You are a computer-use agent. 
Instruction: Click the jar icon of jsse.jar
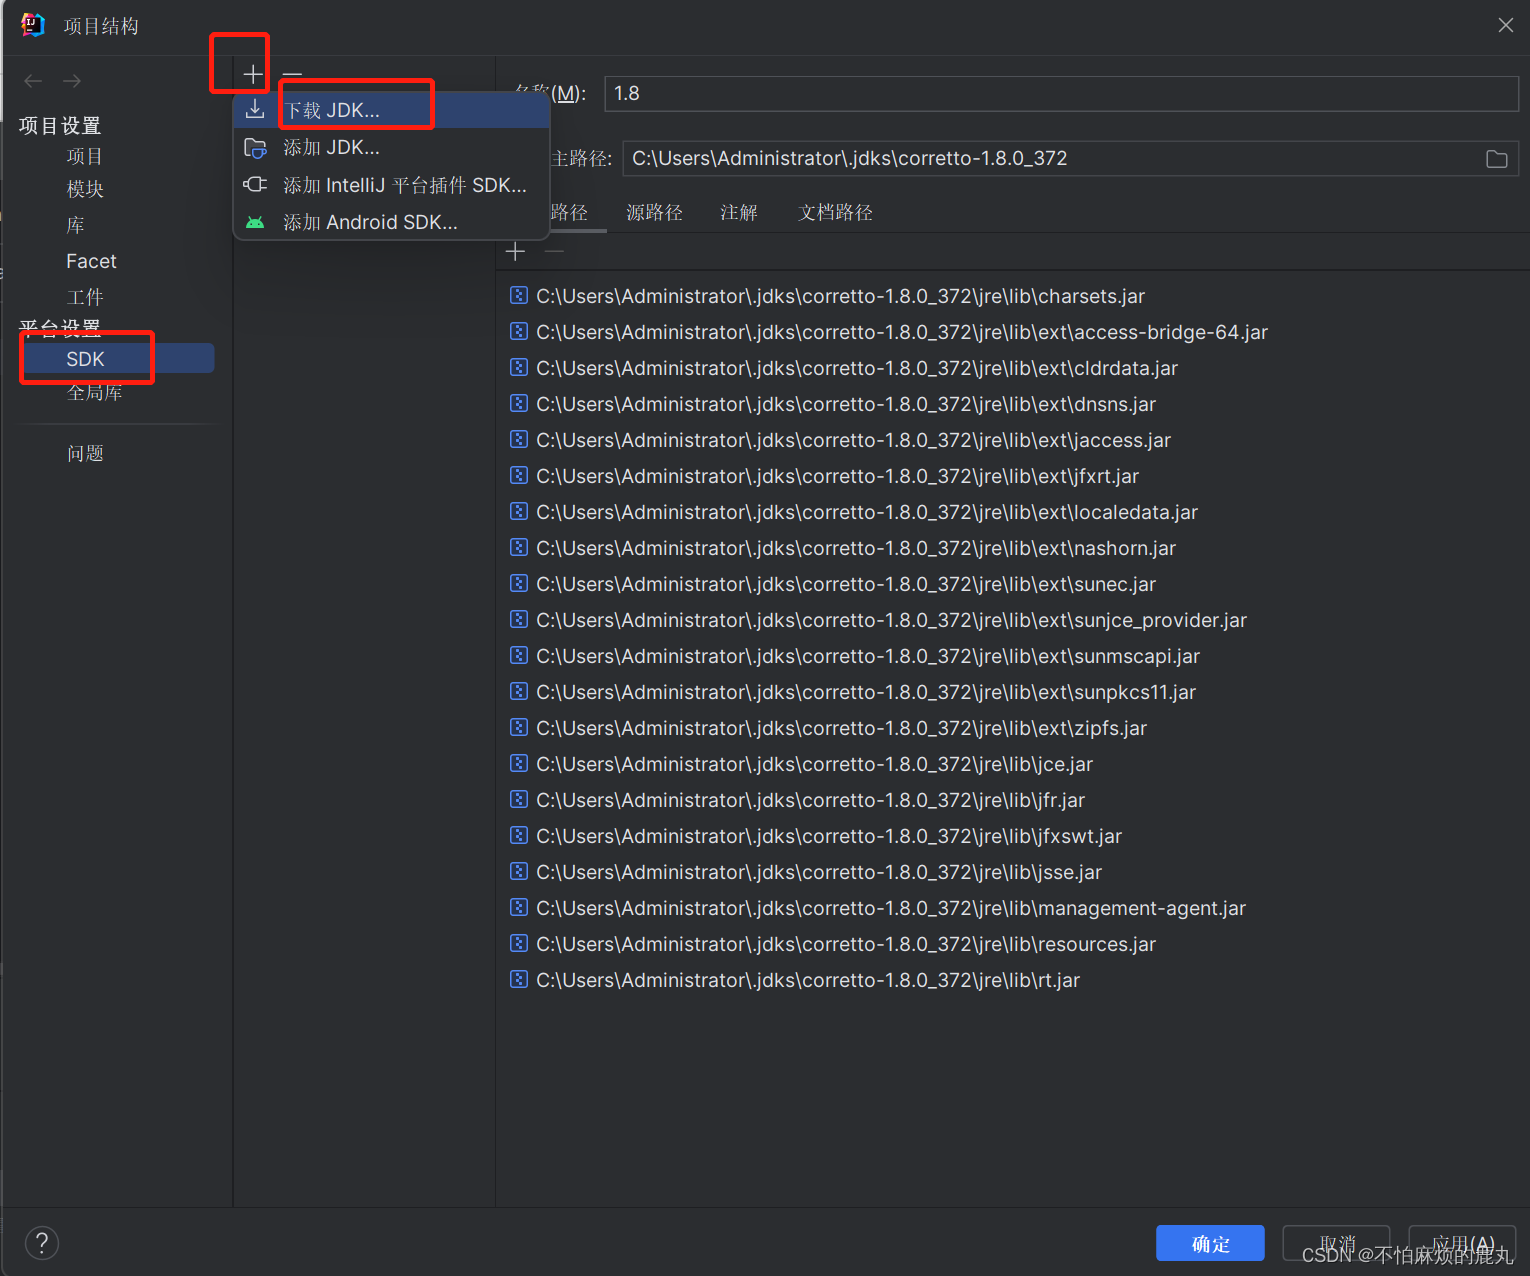pyautogui.click(x=519, y=871)
